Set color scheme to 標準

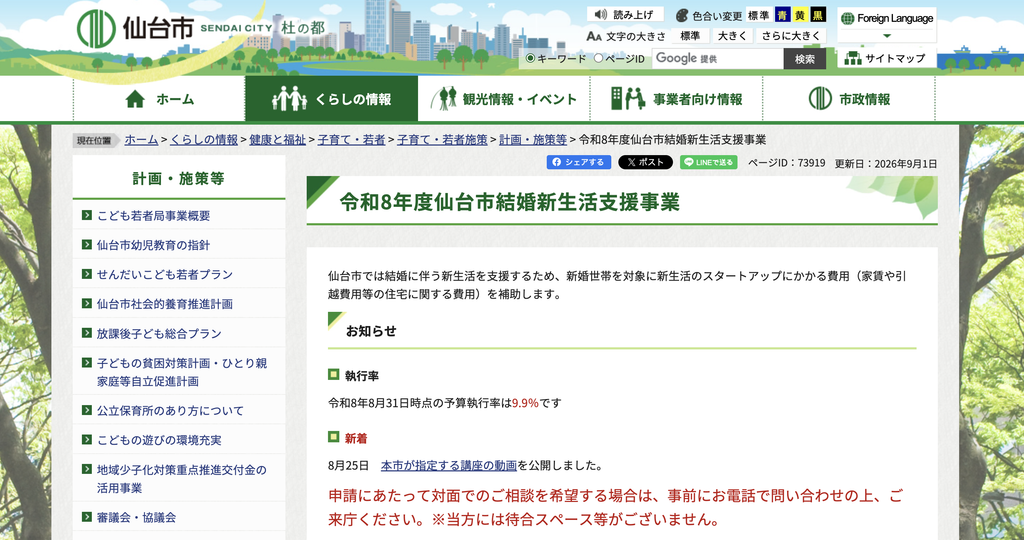[x=759, y=15]
